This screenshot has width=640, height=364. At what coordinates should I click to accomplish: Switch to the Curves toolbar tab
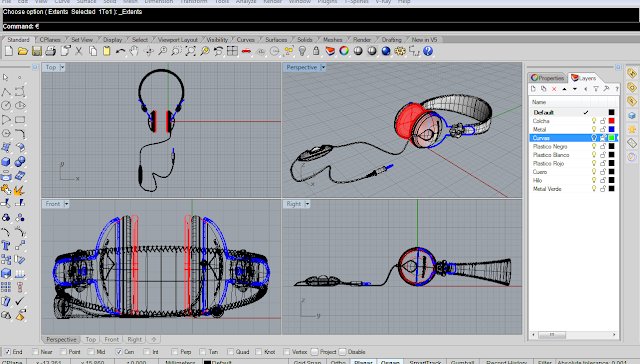245,40
